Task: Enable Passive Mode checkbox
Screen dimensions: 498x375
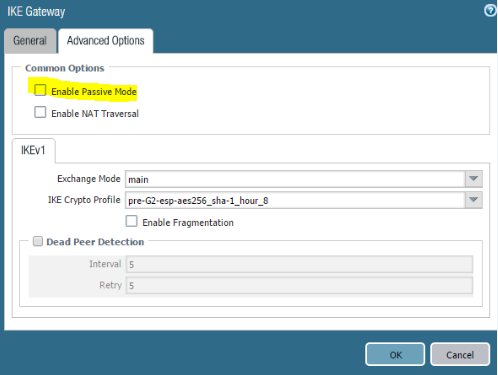Action: 40,90
